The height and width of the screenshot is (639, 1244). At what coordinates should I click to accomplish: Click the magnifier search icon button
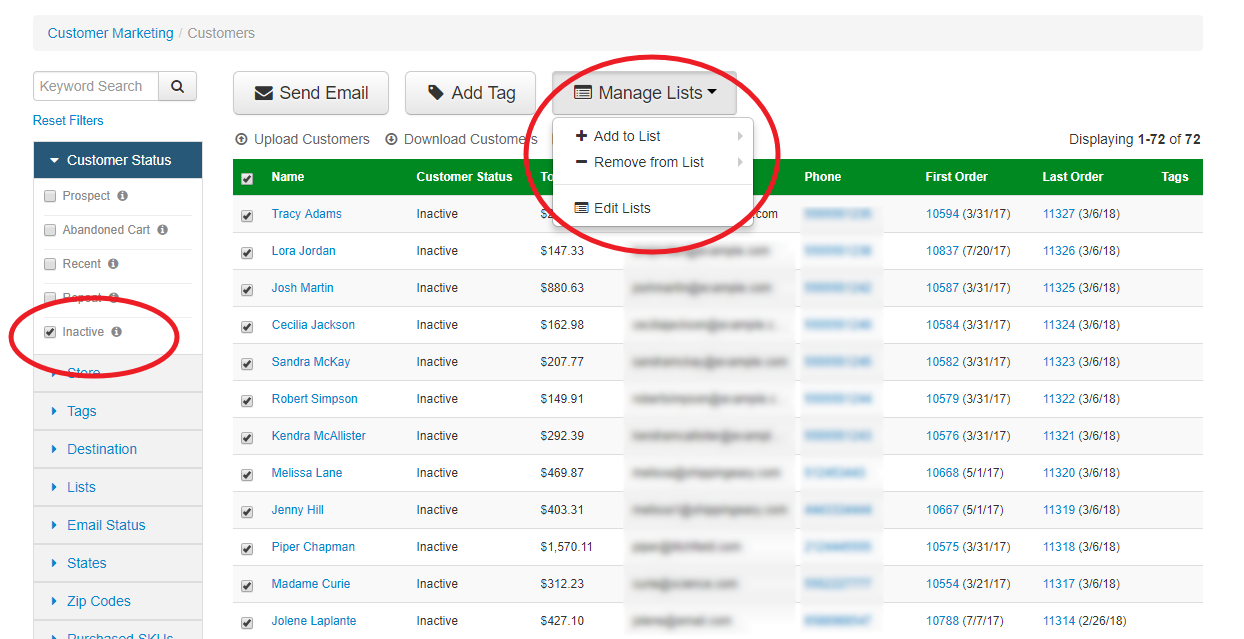tap(177, 86)
